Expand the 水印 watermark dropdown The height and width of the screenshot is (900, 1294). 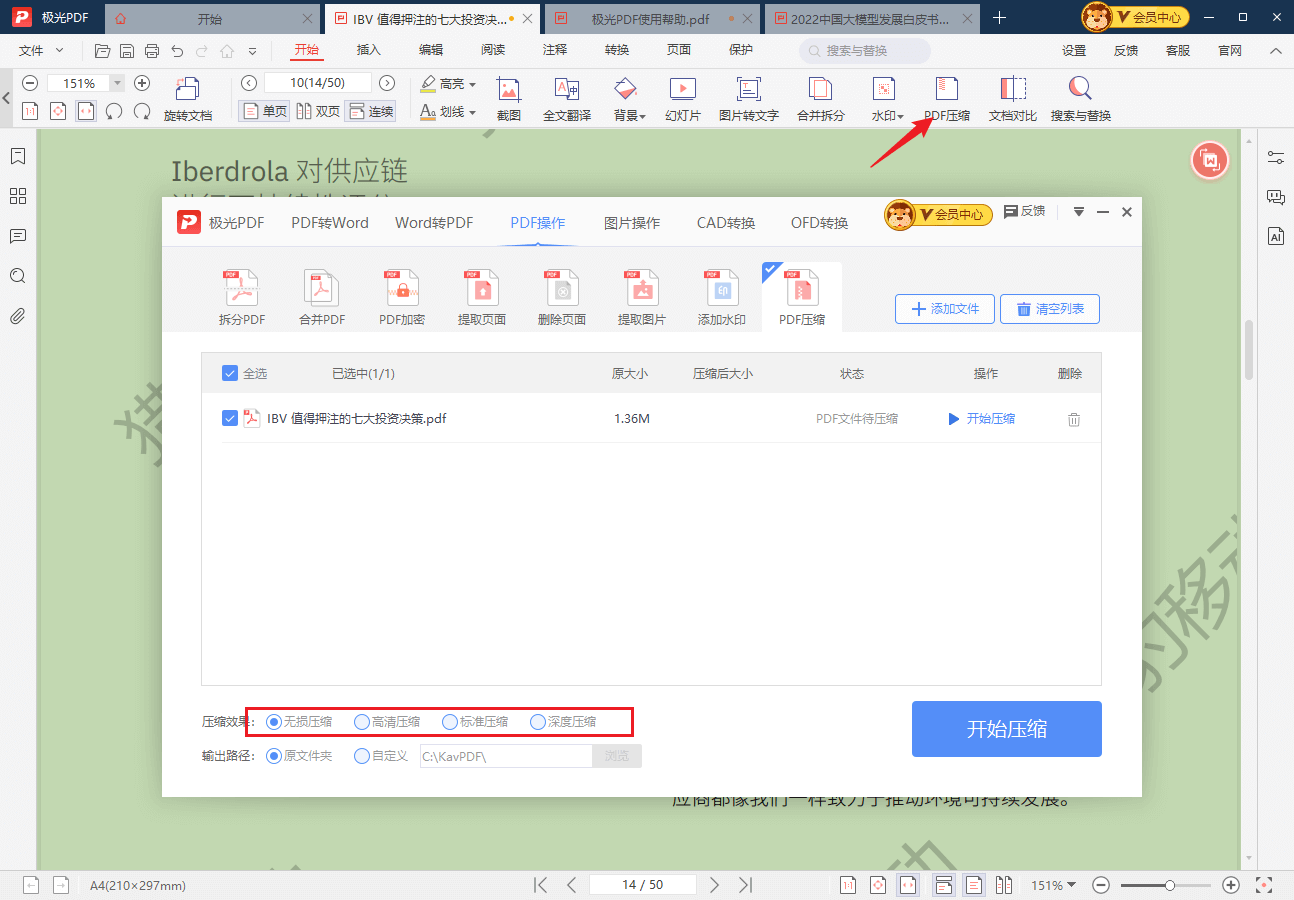[x=900, y=117]
